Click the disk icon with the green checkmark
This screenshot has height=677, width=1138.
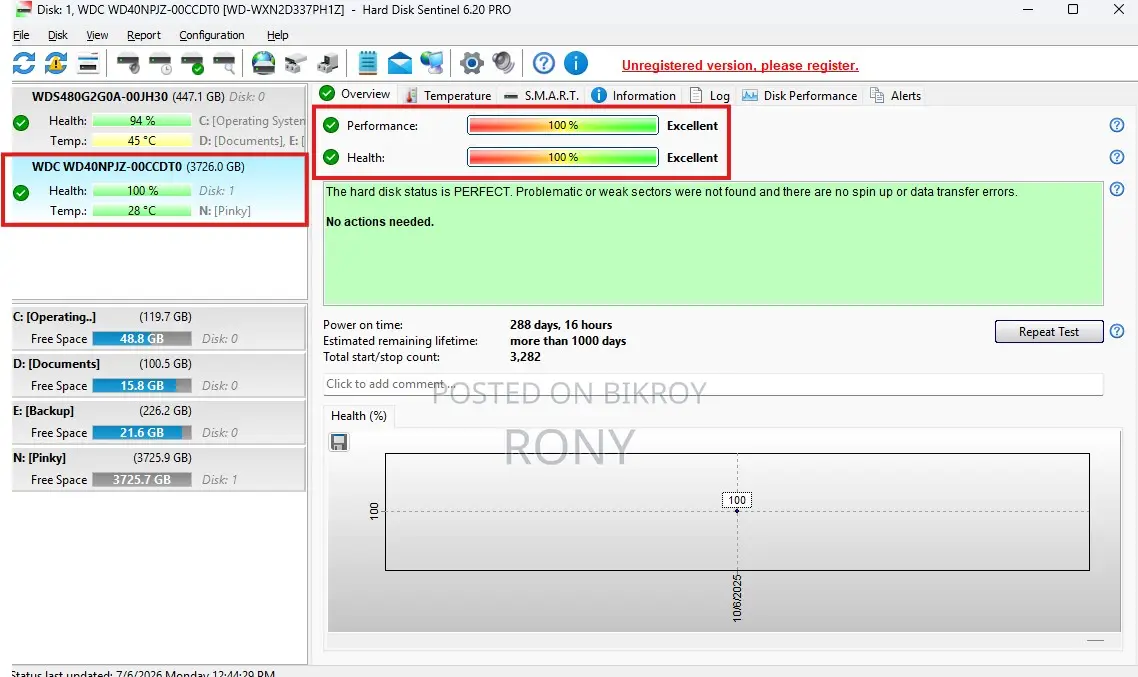[x=192, y=64]
